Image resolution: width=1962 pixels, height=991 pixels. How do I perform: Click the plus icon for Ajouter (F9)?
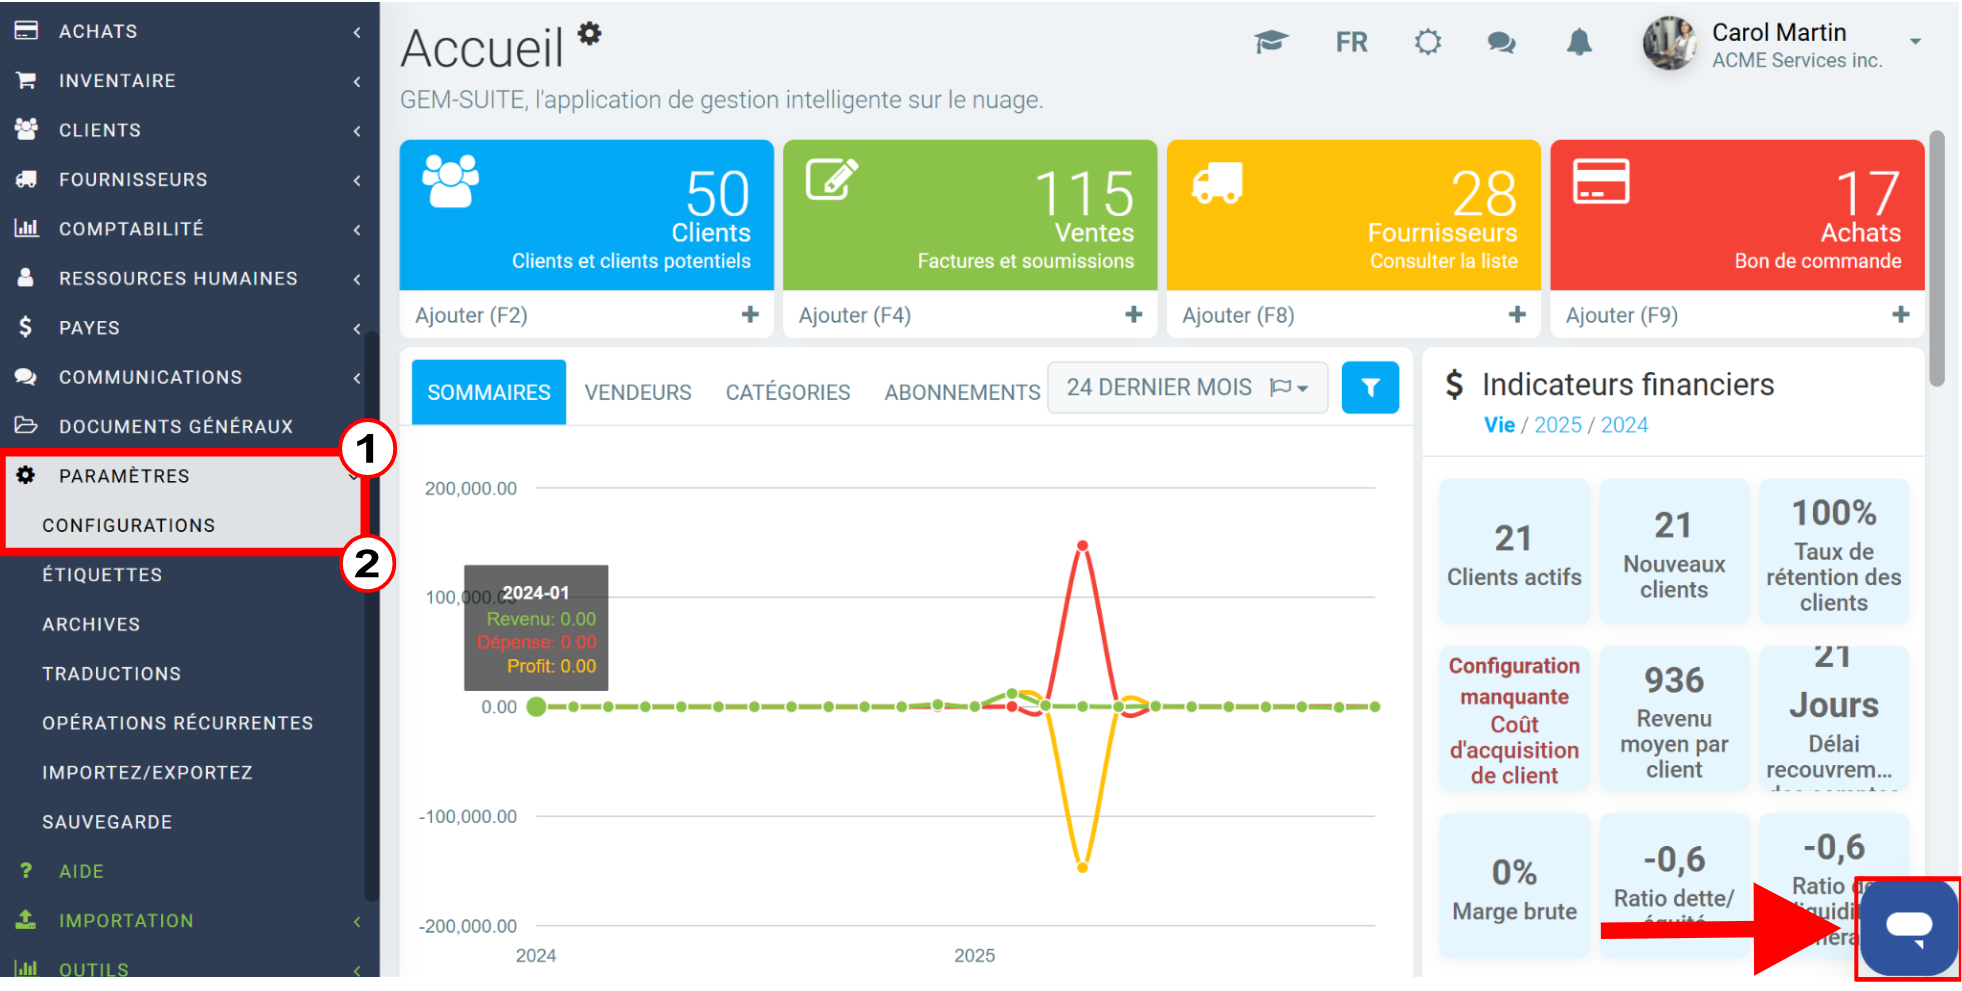pos(1900,315)
